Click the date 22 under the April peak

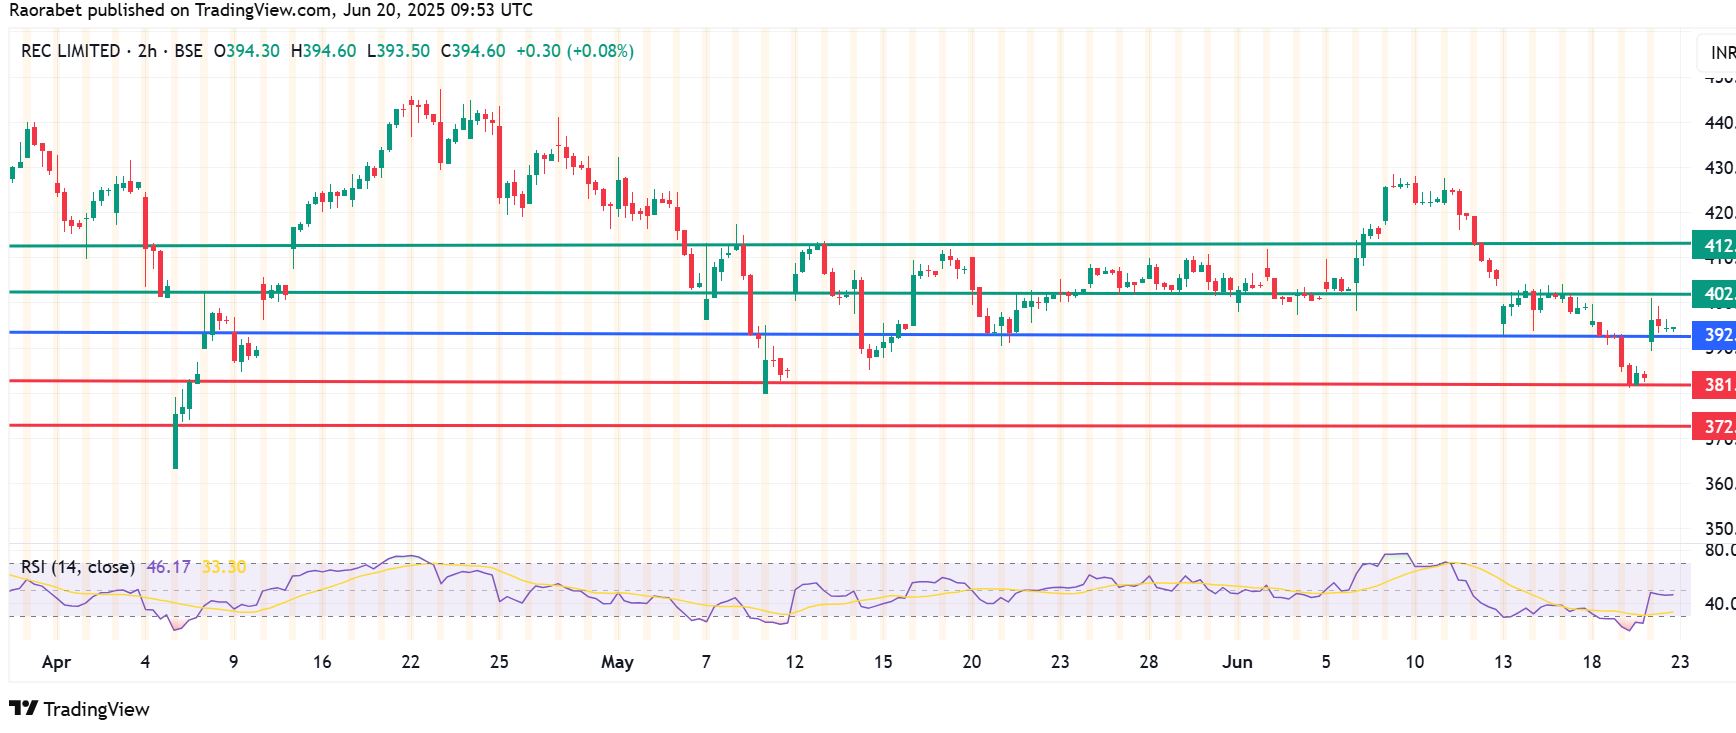[410, 662]
